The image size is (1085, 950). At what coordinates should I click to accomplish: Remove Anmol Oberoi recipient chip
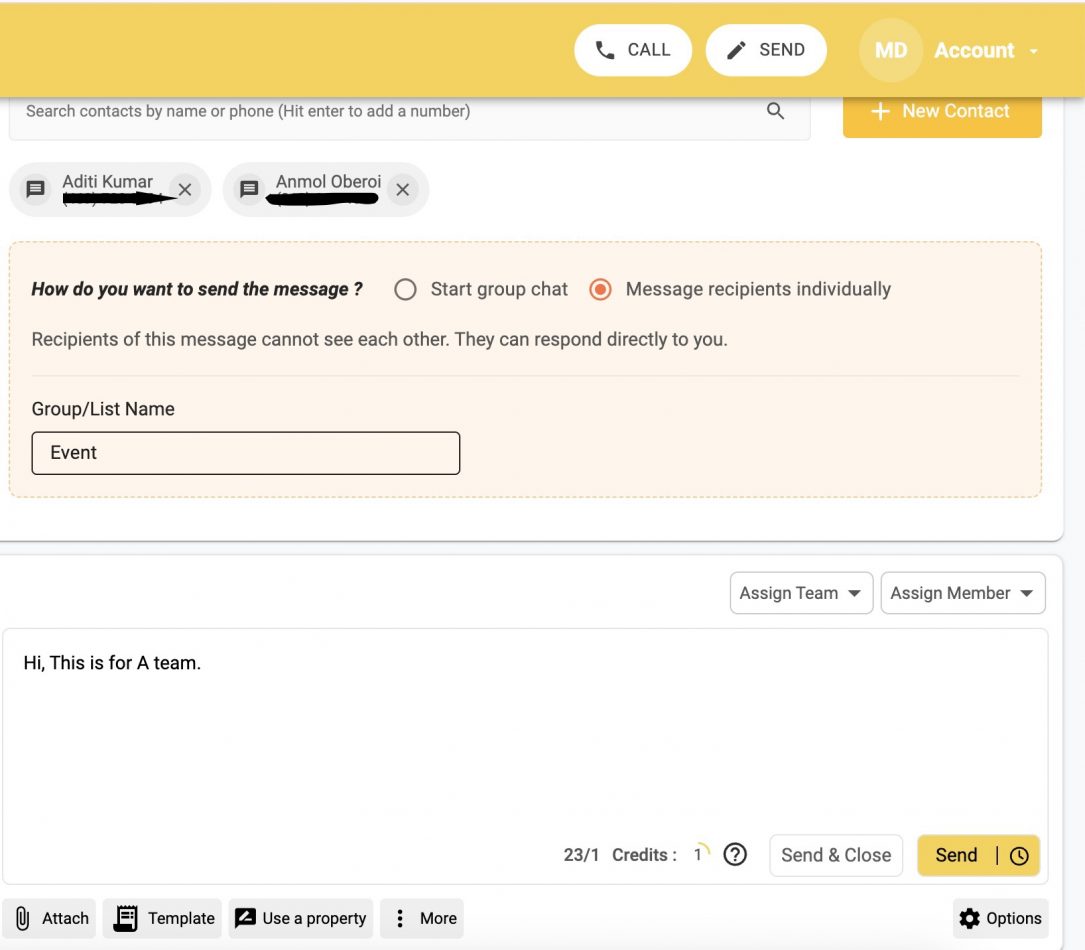(402, 189)
